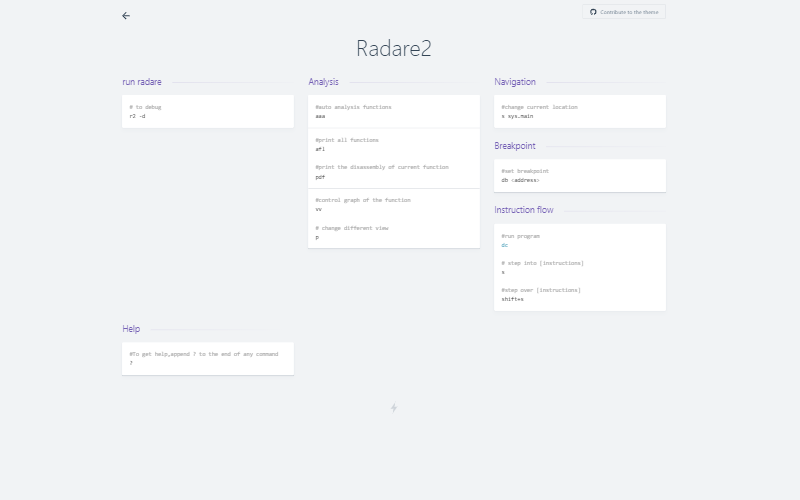Select the Help section heading
The image size is (800, 500).
coord(131,329)
